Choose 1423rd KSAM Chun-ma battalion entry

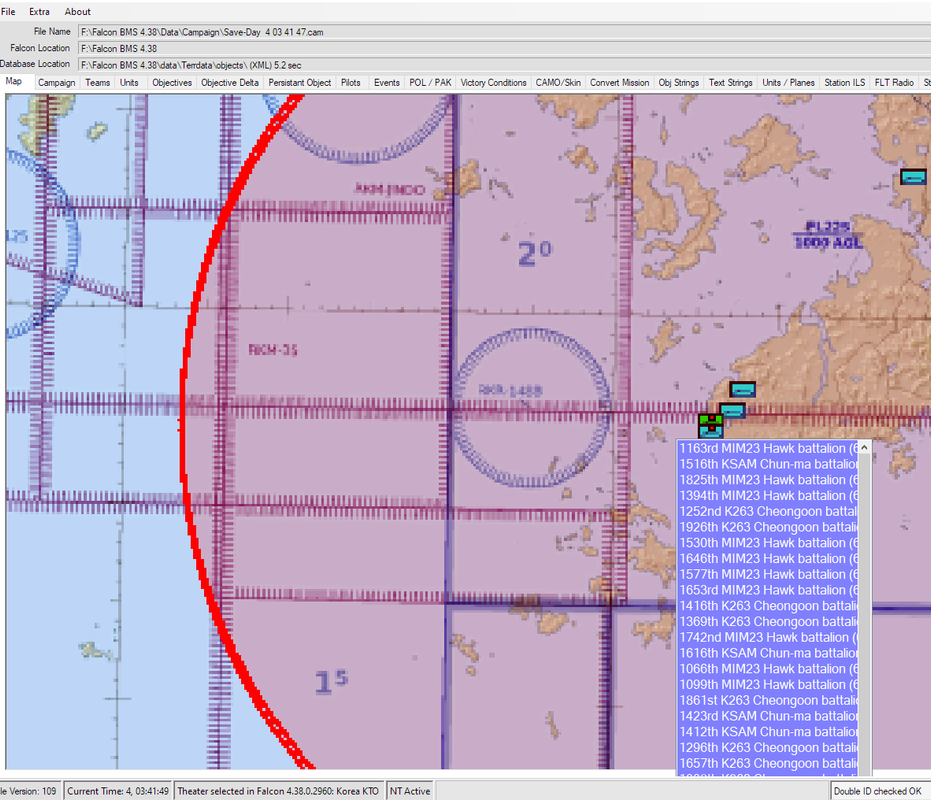768,716
